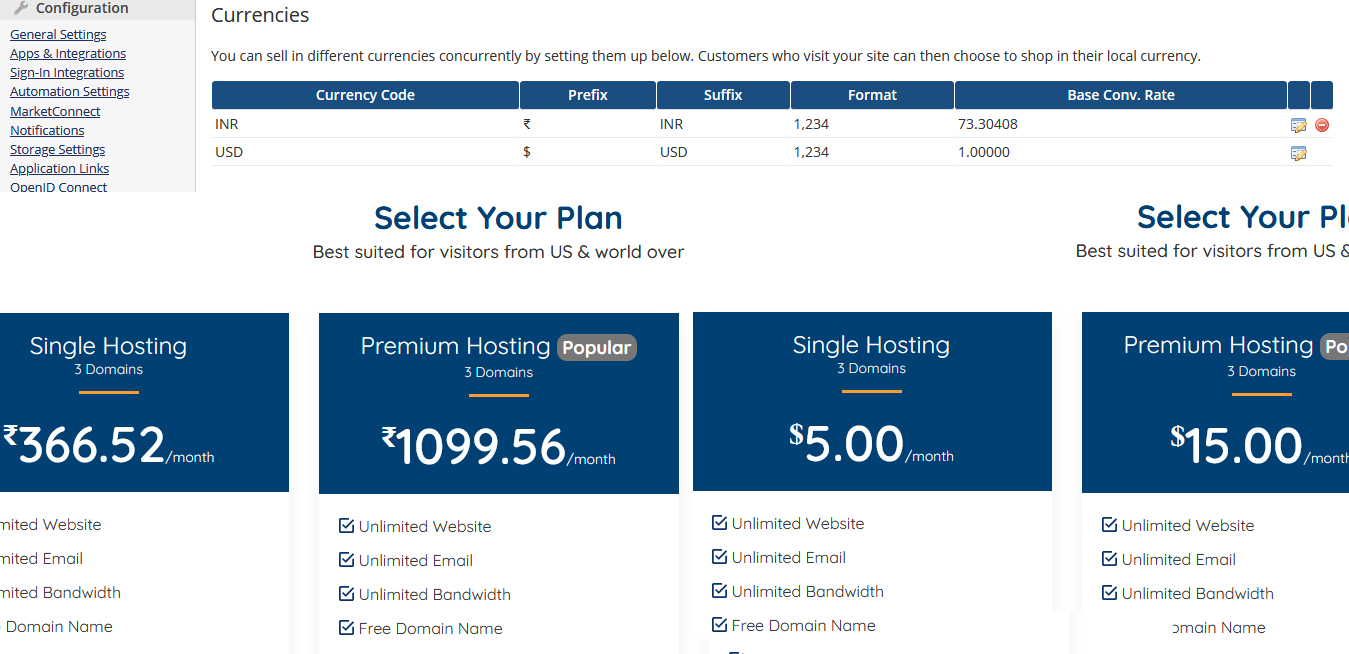Image resolution: width=1349 pixels, height=654 pixels.
Task: Edit the USD currency row
Action: click(x=1298, y=153)
